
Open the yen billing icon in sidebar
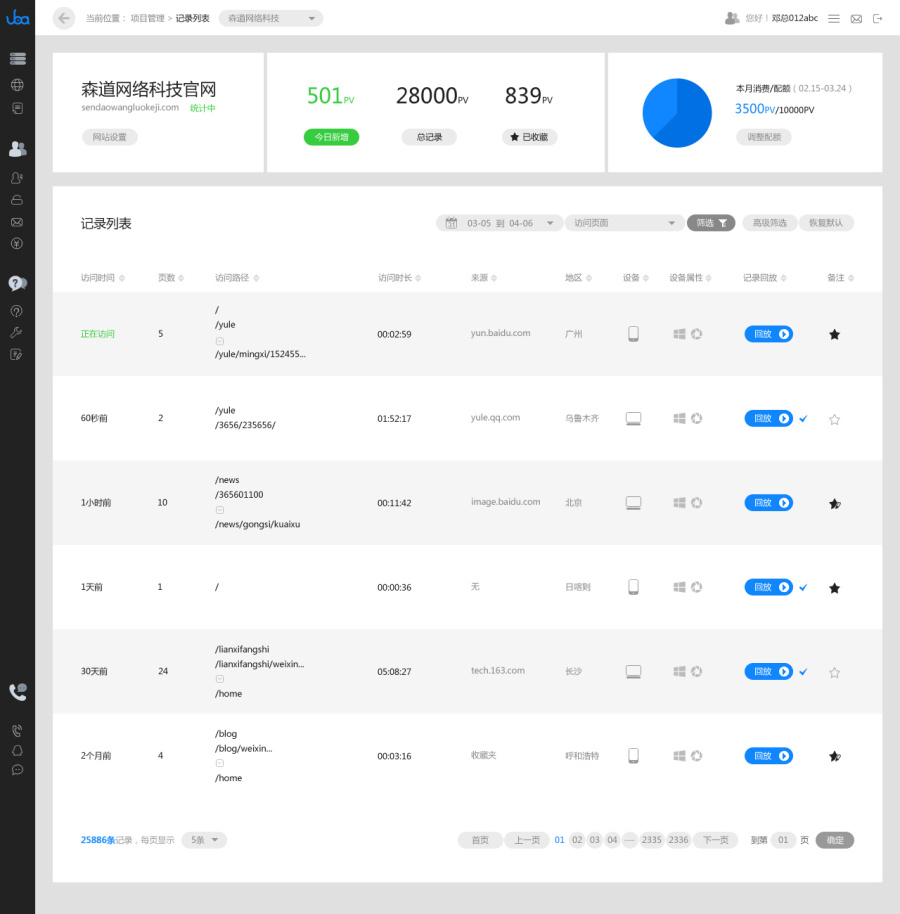pos(17,243)
